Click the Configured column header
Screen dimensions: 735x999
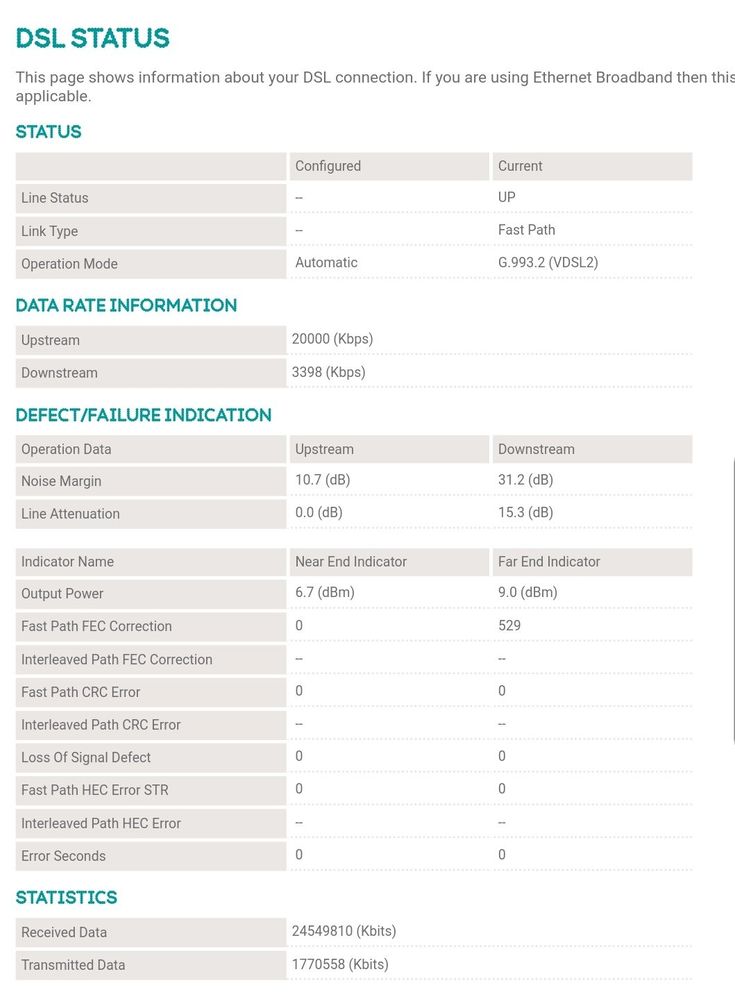389,166
